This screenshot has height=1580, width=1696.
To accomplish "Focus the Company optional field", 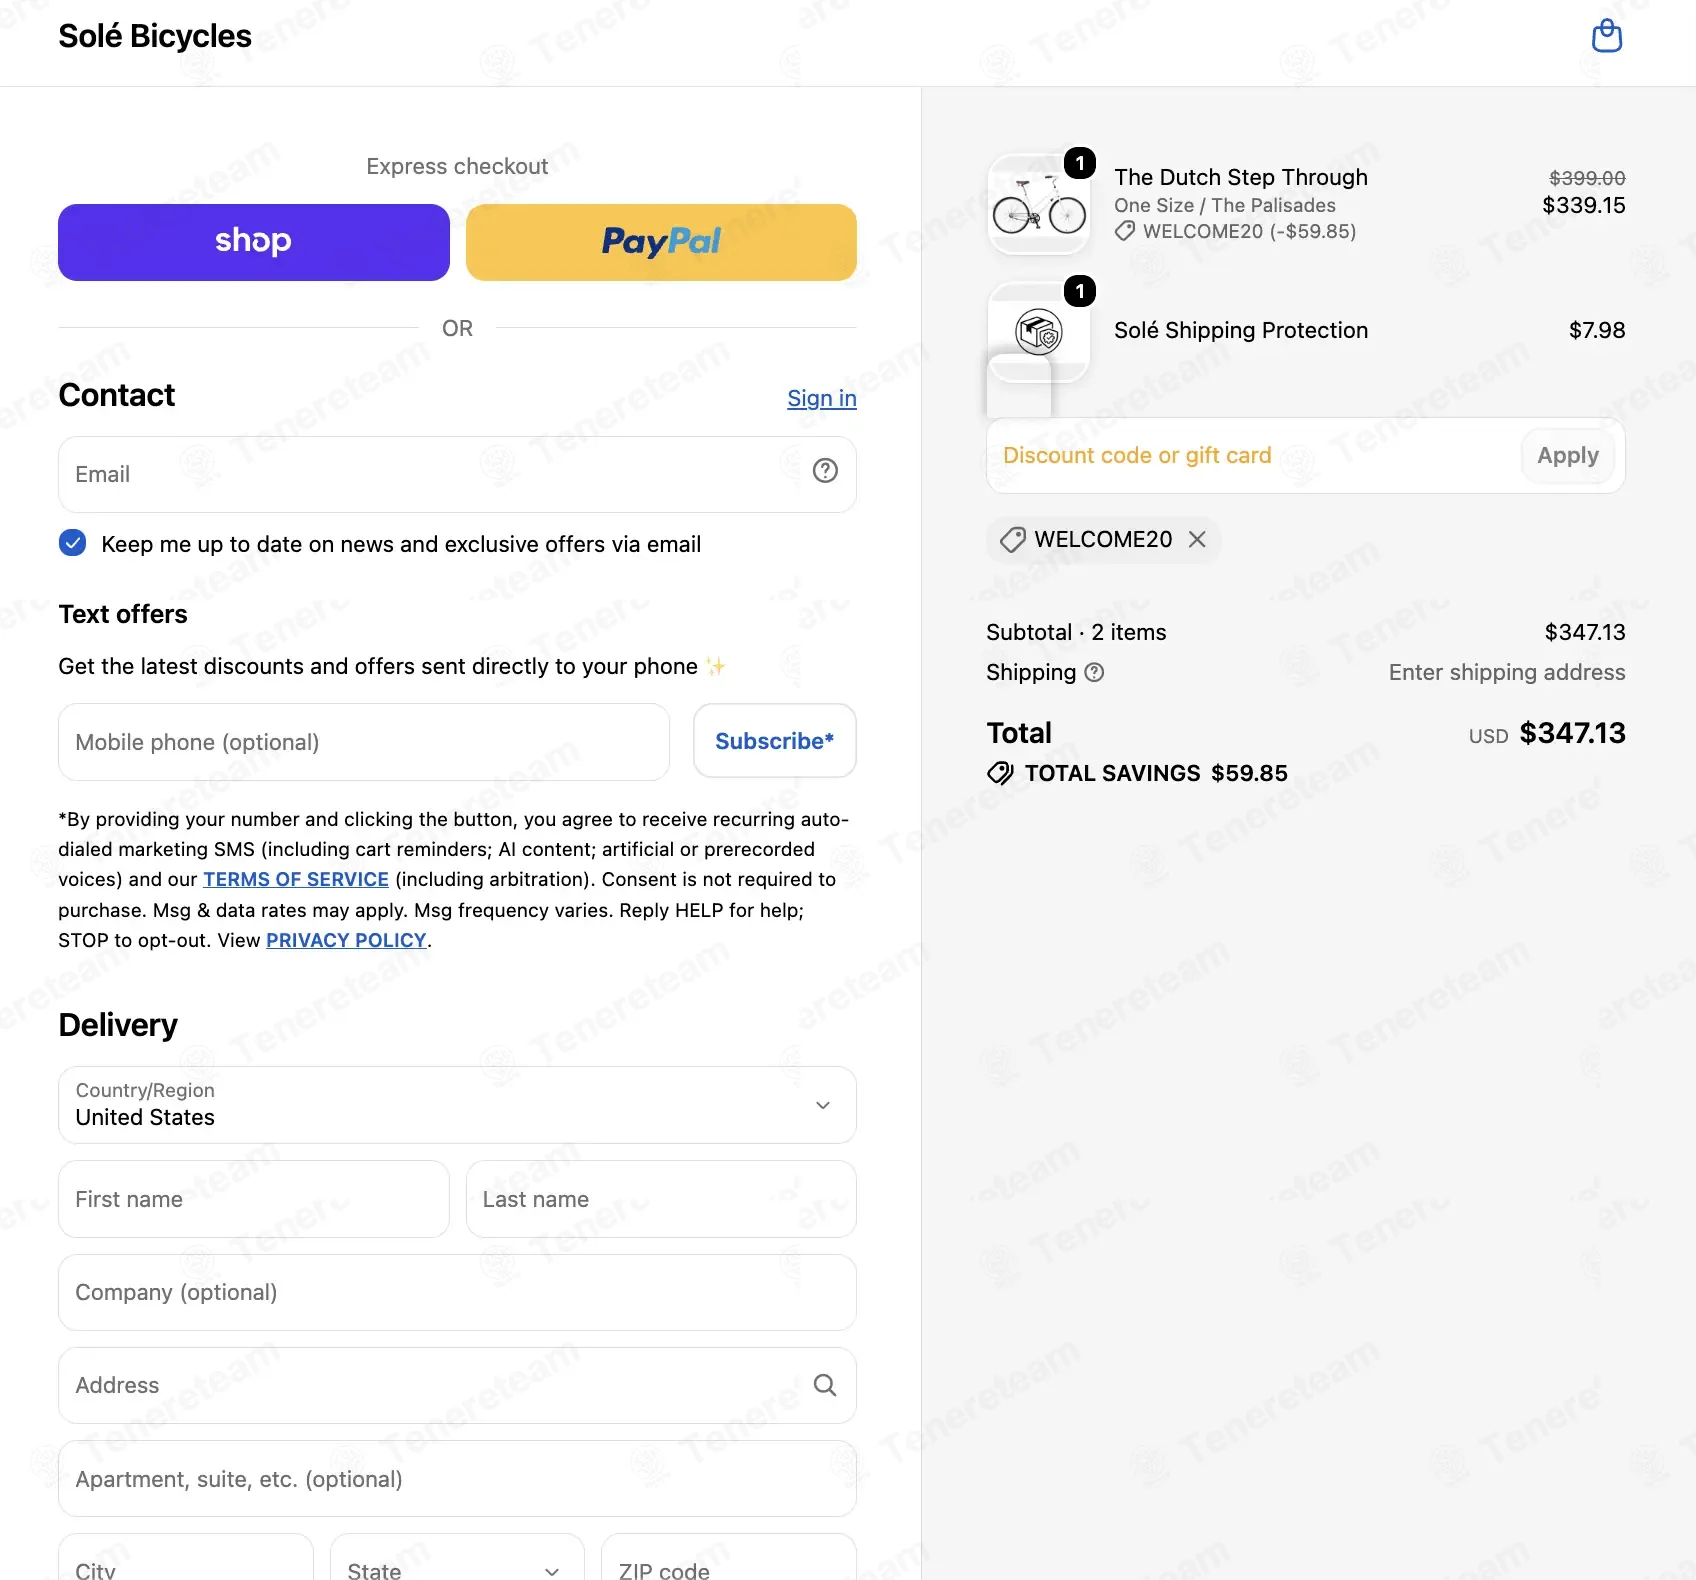I will coord(457,1292).
